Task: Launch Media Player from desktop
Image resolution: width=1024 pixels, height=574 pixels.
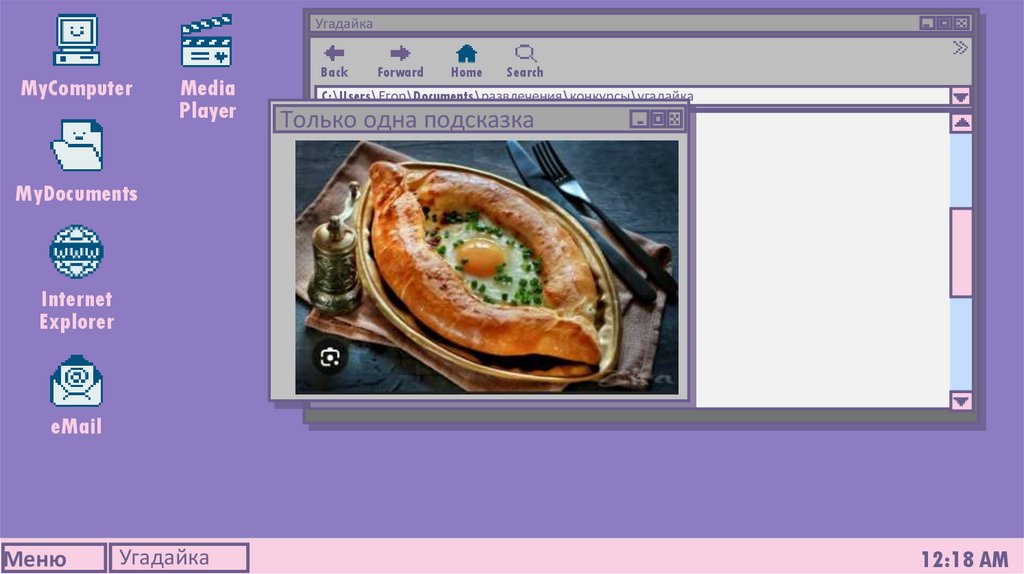Action: 206,40
